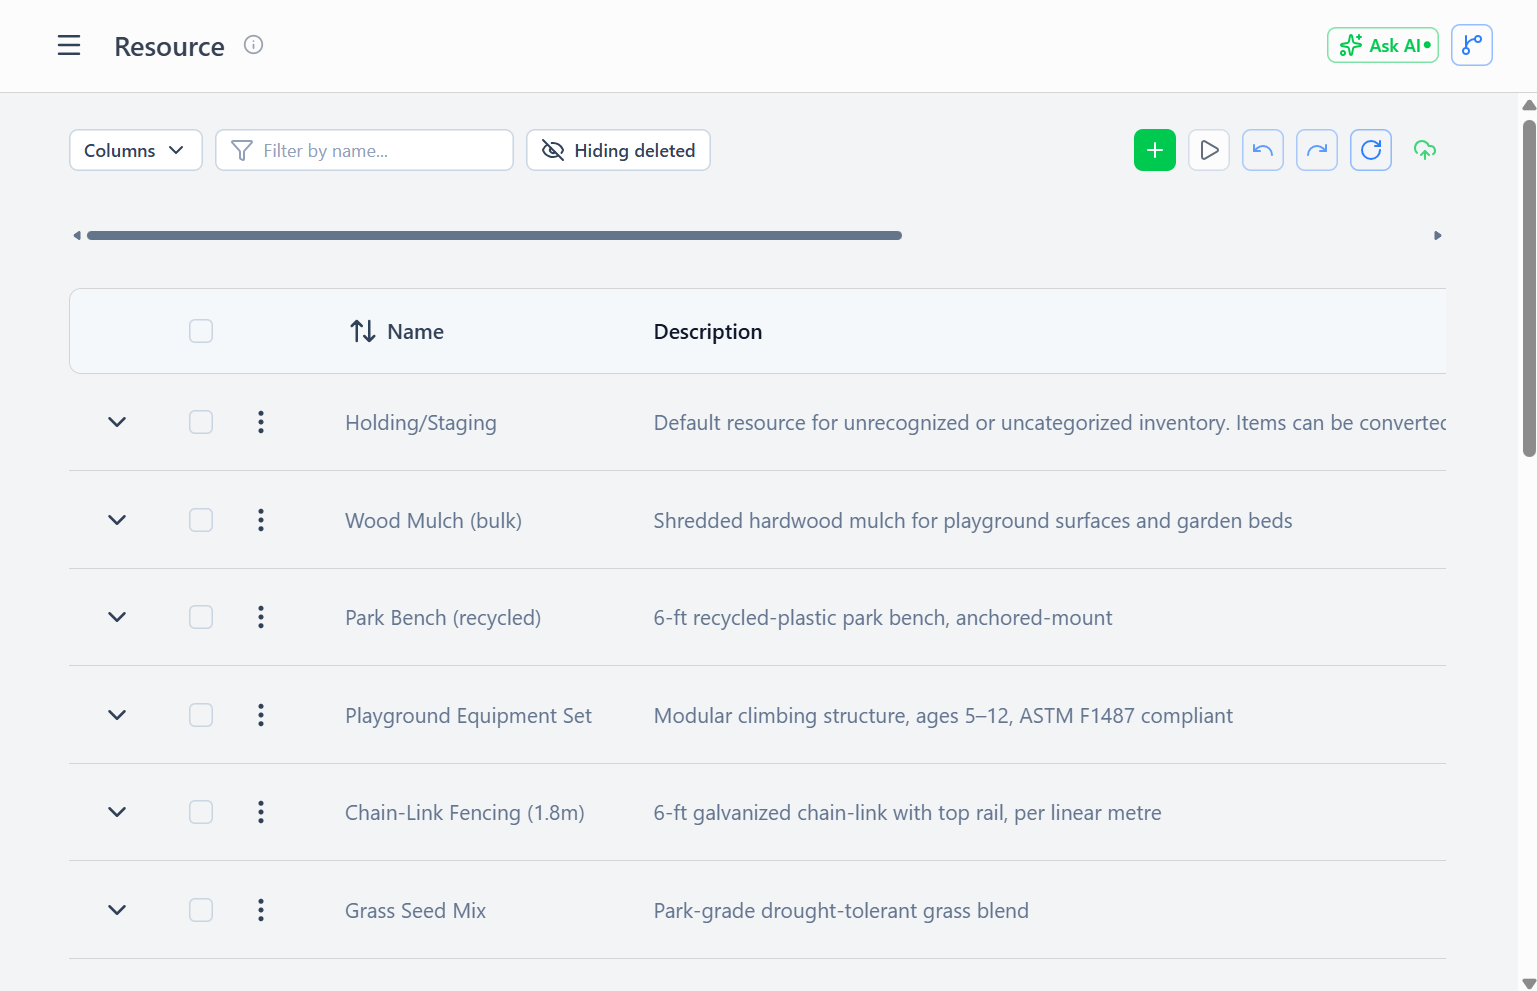
Task: Click the play run button
Action: pyautogui.click(x=1209, y=150)
